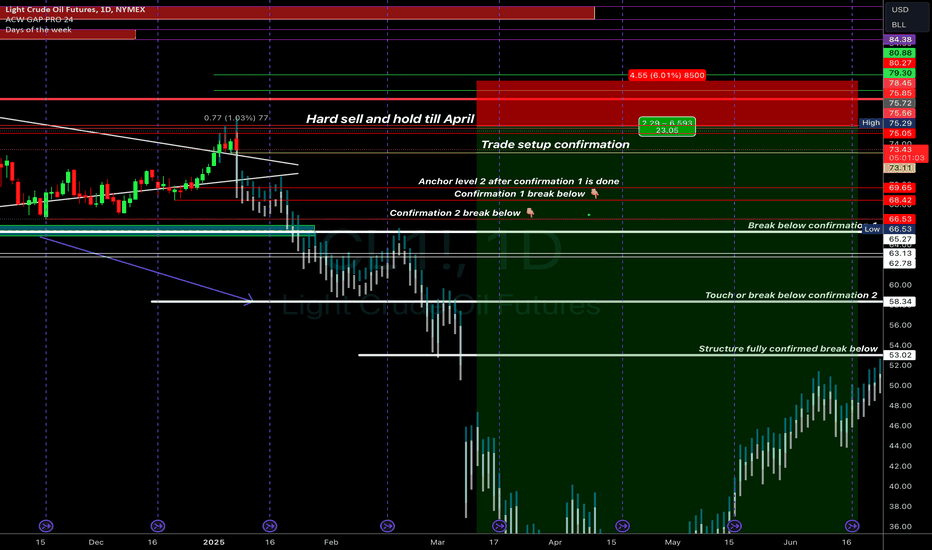Click the 58.34 price label
Viewport: 932px width, 550px height.
[900, 301]
